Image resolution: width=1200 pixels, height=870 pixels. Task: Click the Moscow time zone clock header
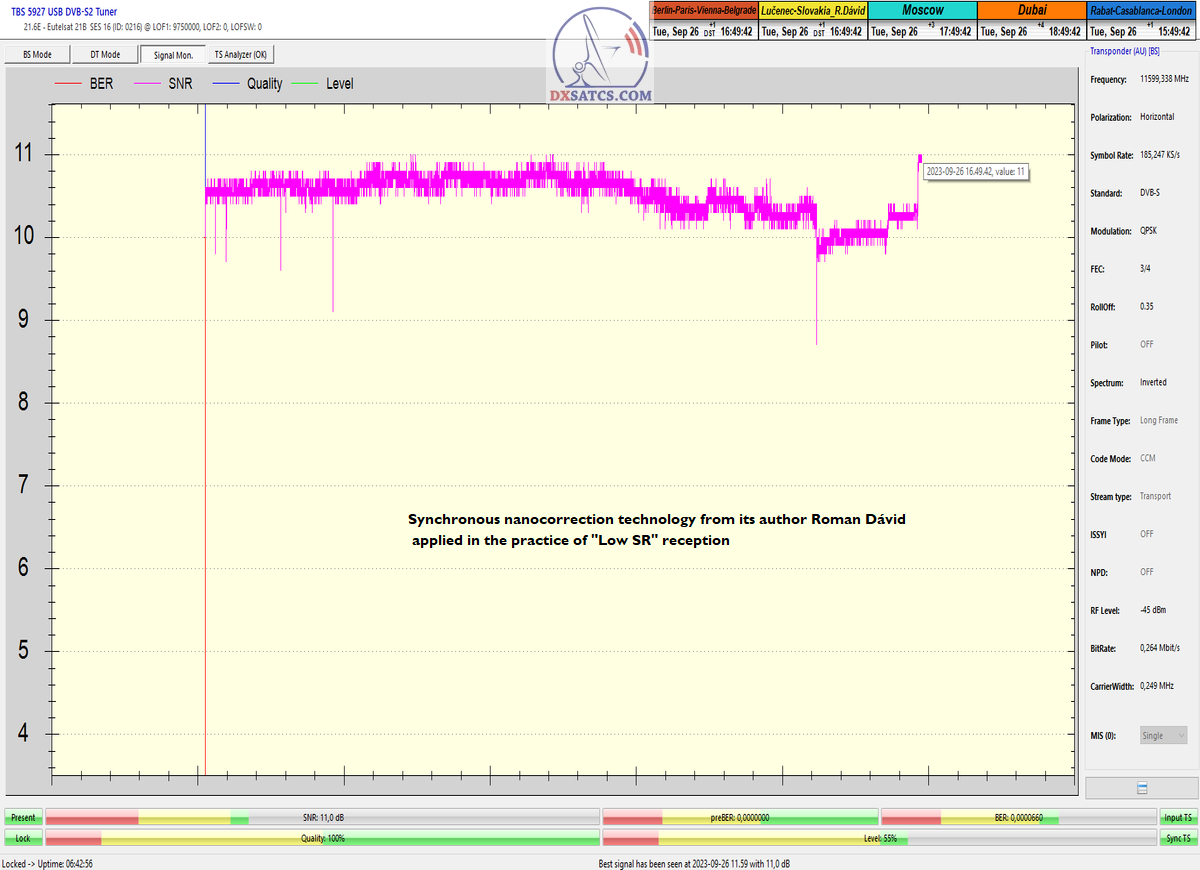pyautogui.click(x=921, y=10)
